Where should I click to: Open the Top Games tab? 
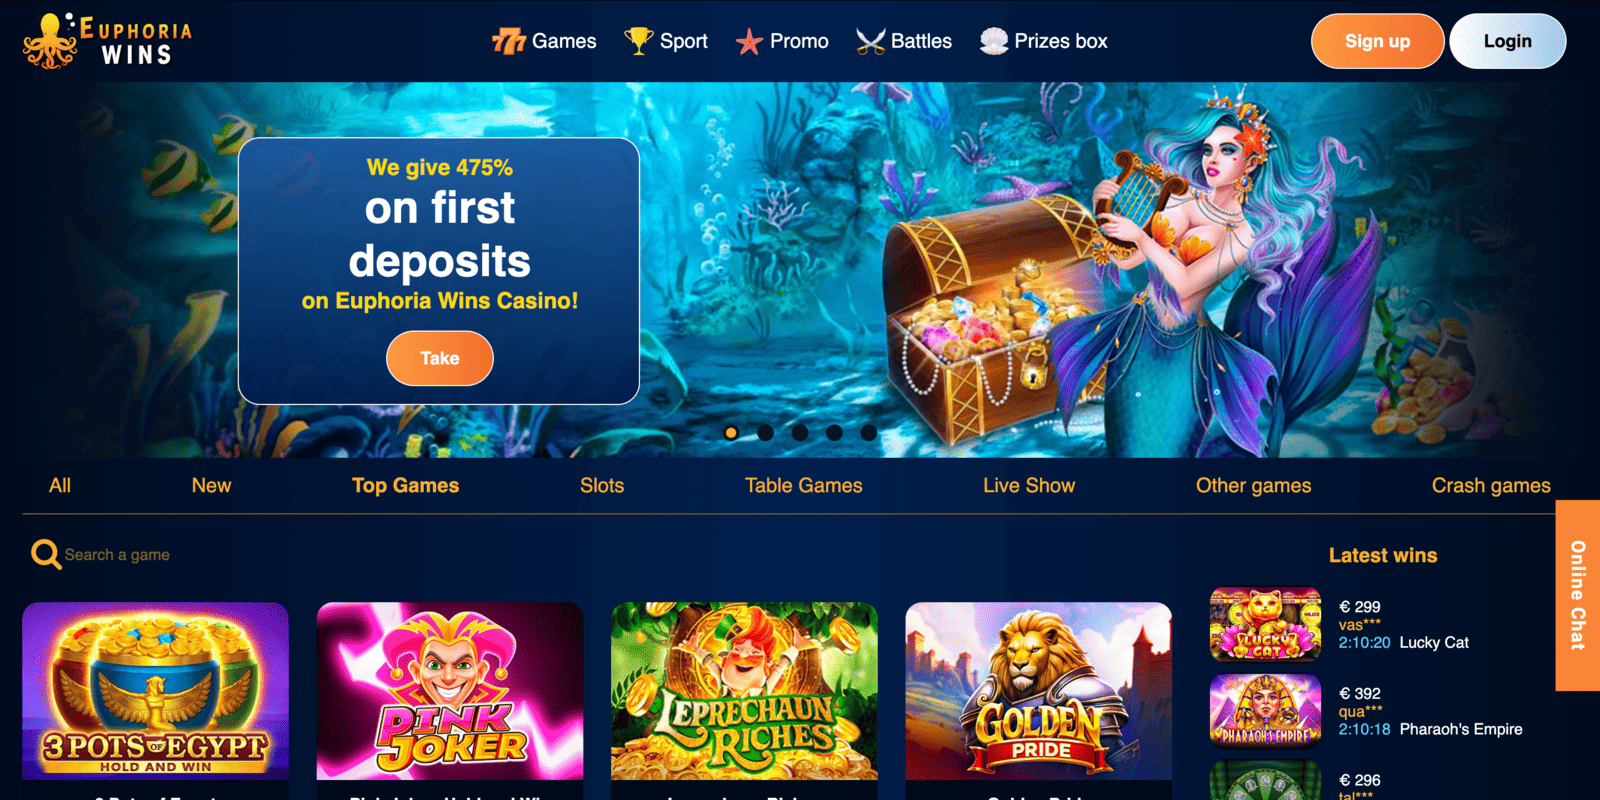coord(405,485)
